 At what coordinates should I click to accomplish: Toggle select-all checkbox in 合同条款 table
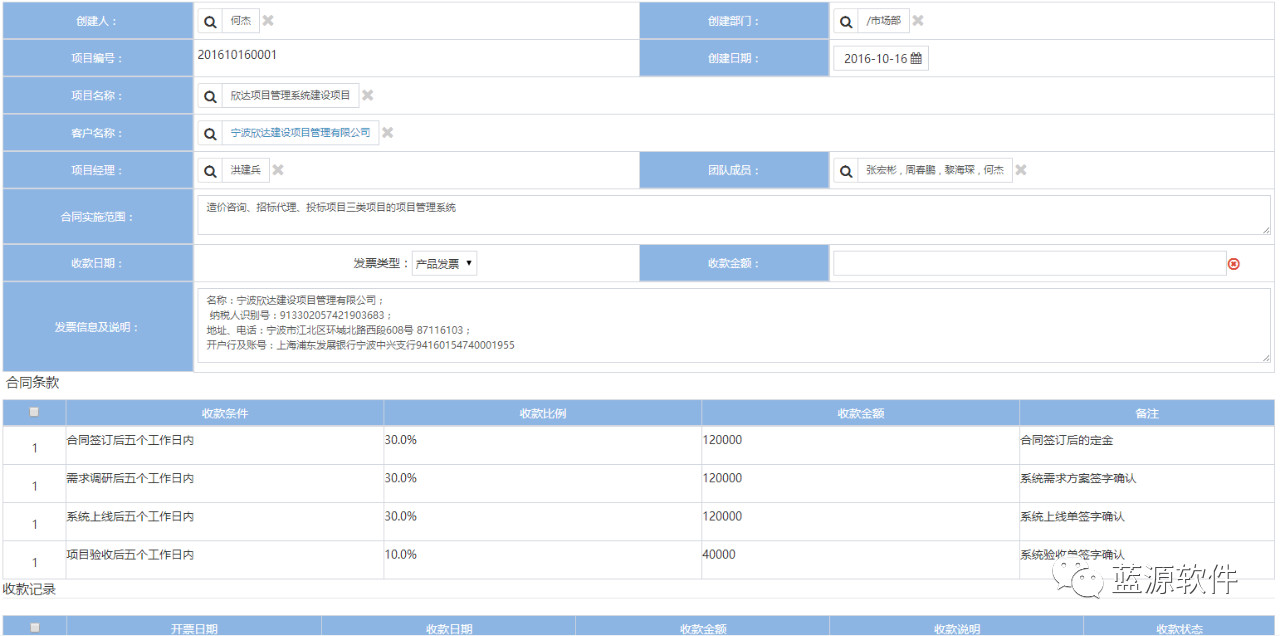[35, 412]
